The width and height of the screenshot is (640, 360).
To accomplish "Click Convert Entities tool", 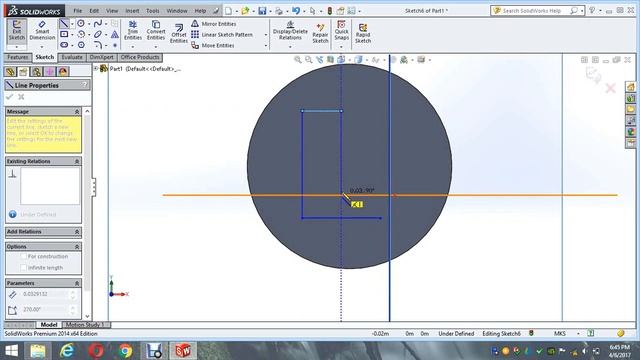I will pos(156,31).
